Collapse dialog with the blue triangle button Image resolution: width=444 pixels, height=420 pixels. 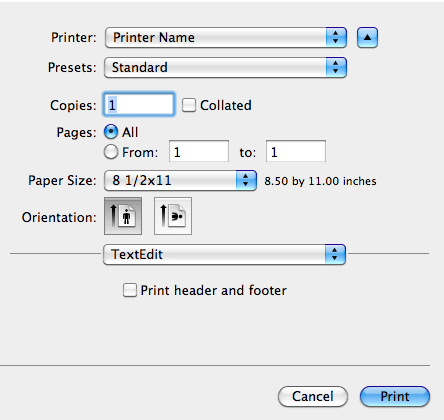coord(367,38)
